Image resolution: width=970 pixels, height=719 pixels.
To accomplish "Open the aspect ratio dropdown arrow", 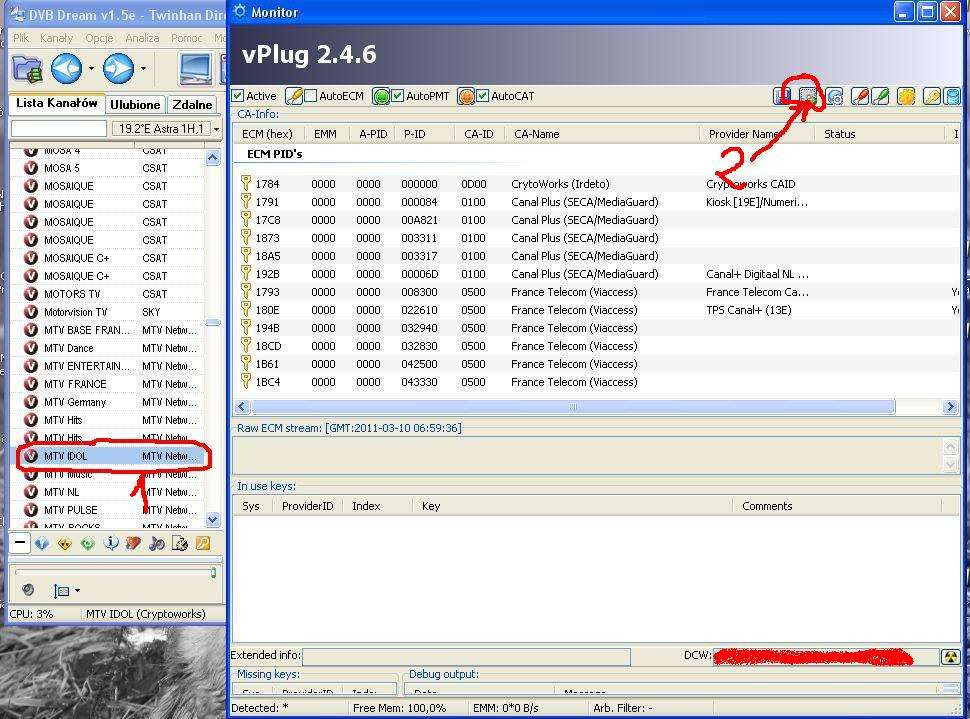I will click(77, 591).
